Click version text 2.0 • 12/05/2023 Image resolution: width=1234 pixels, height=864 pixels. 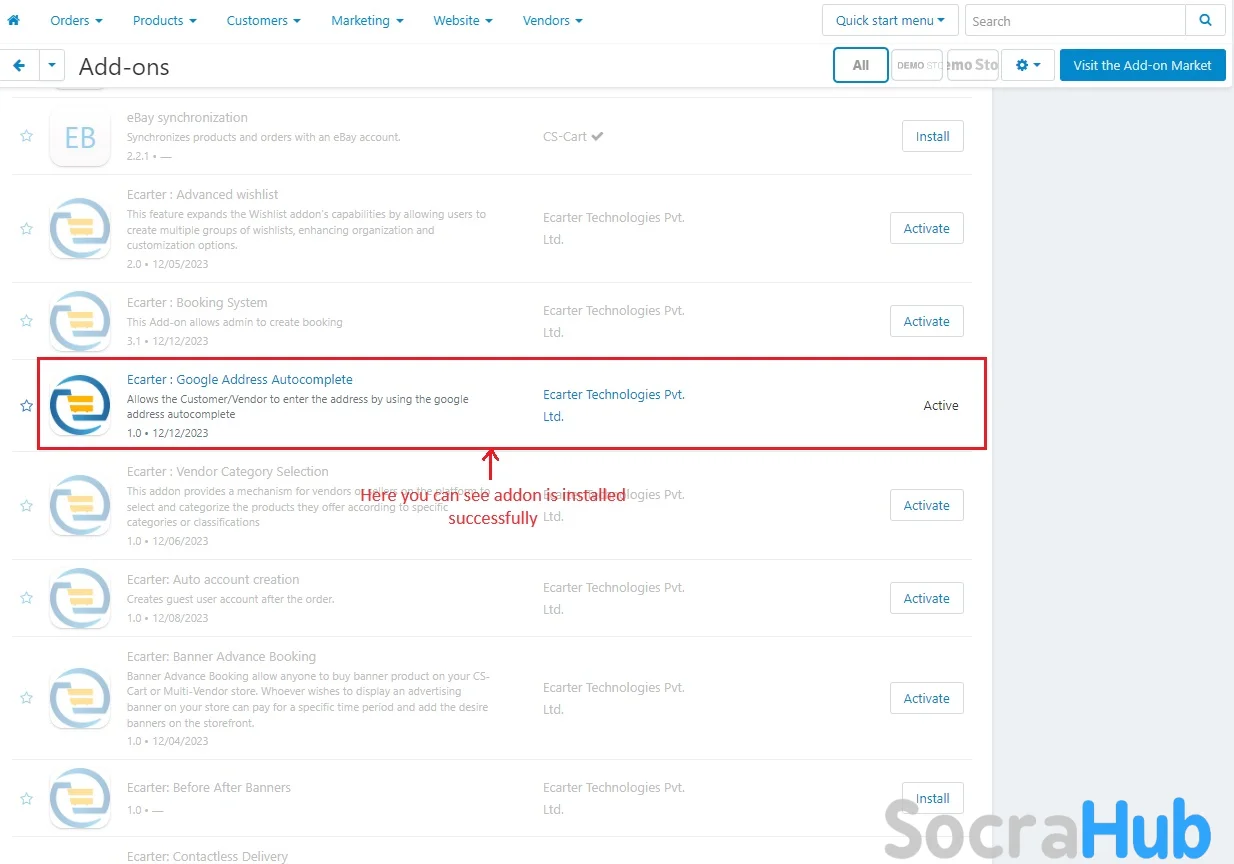pyautogui.click(x=168, y=264)
